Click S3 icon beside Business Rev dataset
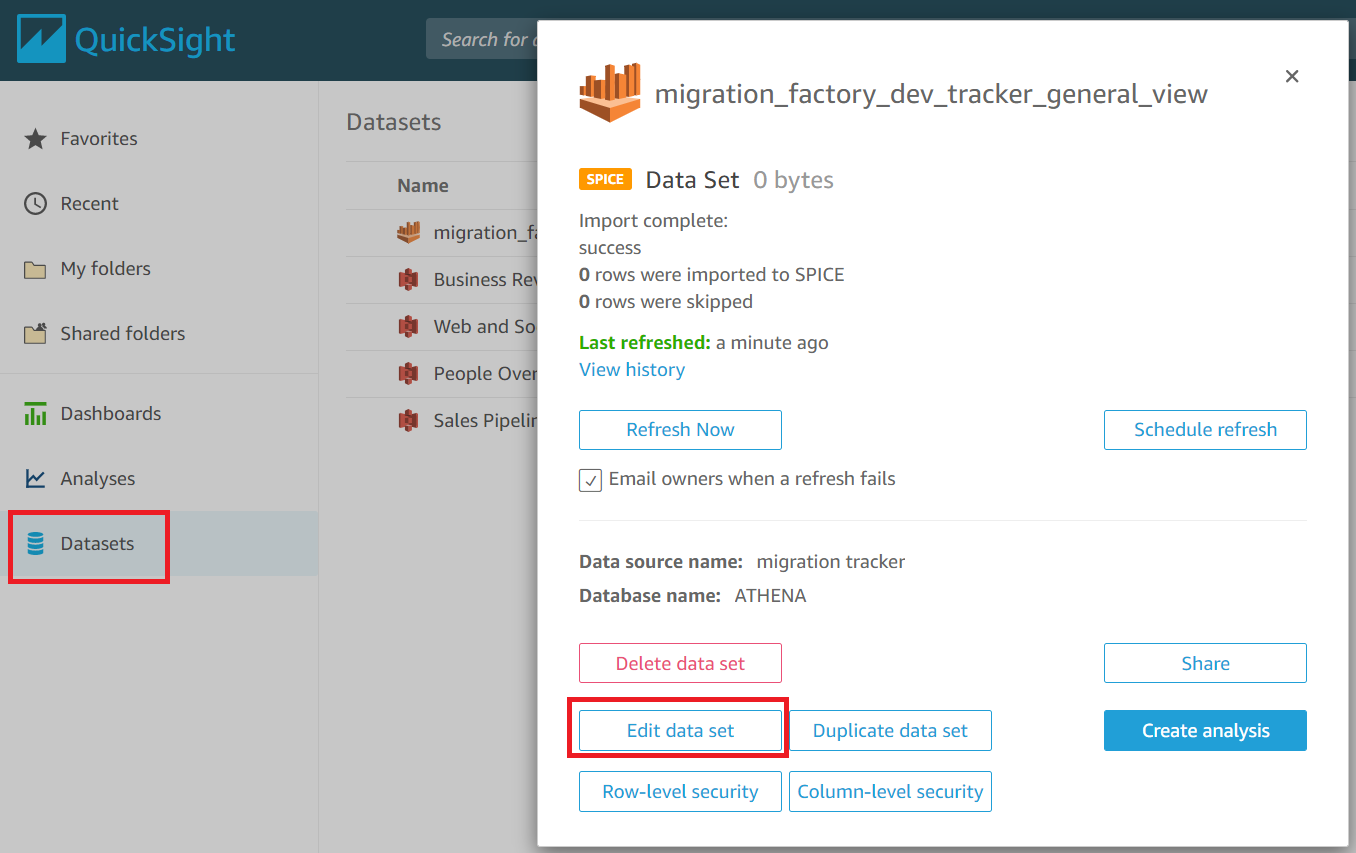 point(408,279)
